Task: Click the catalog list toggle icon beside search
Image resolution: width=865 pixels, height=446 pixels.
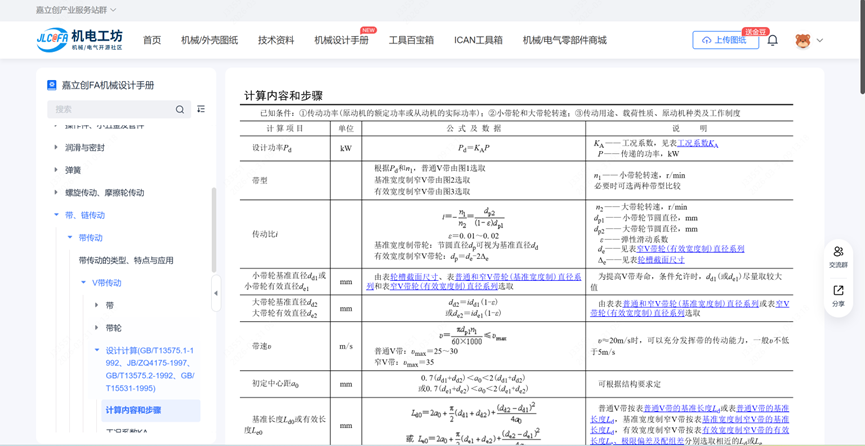Action: pyautogui.click(x=201, y=109)
